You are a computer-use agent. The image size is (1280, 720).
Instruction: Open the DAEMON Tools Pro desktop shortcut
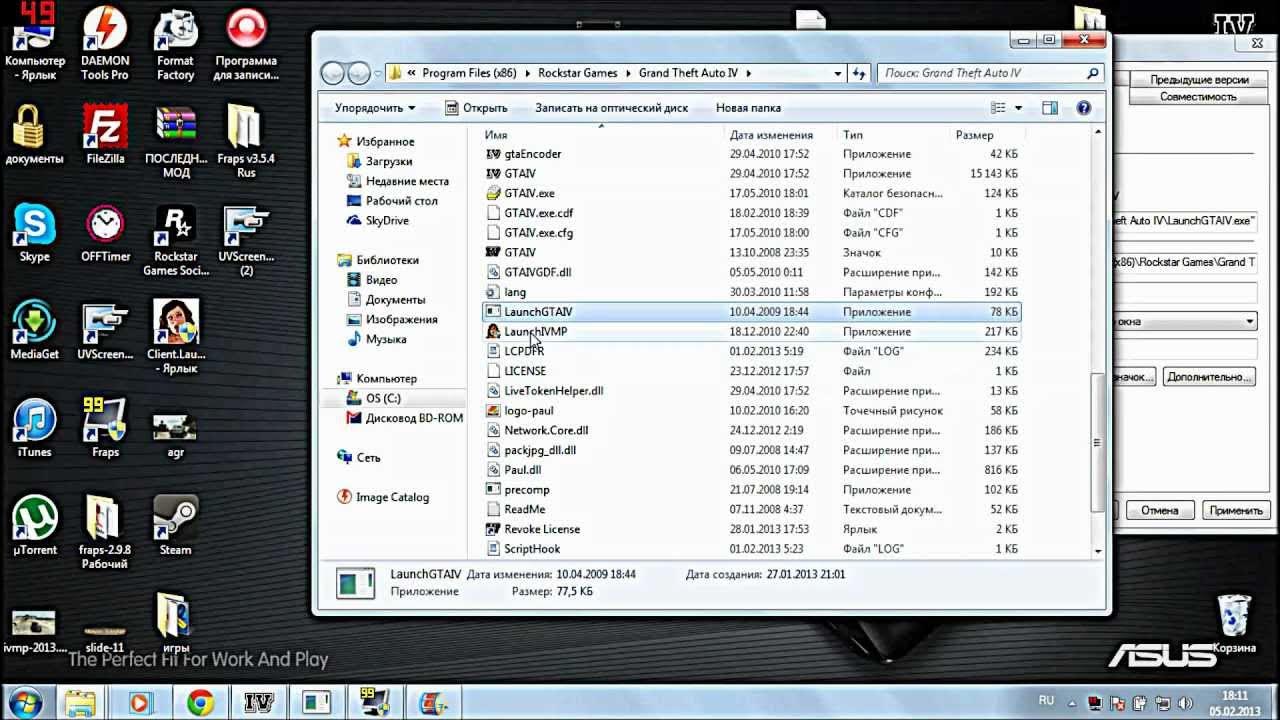(105, 44)
